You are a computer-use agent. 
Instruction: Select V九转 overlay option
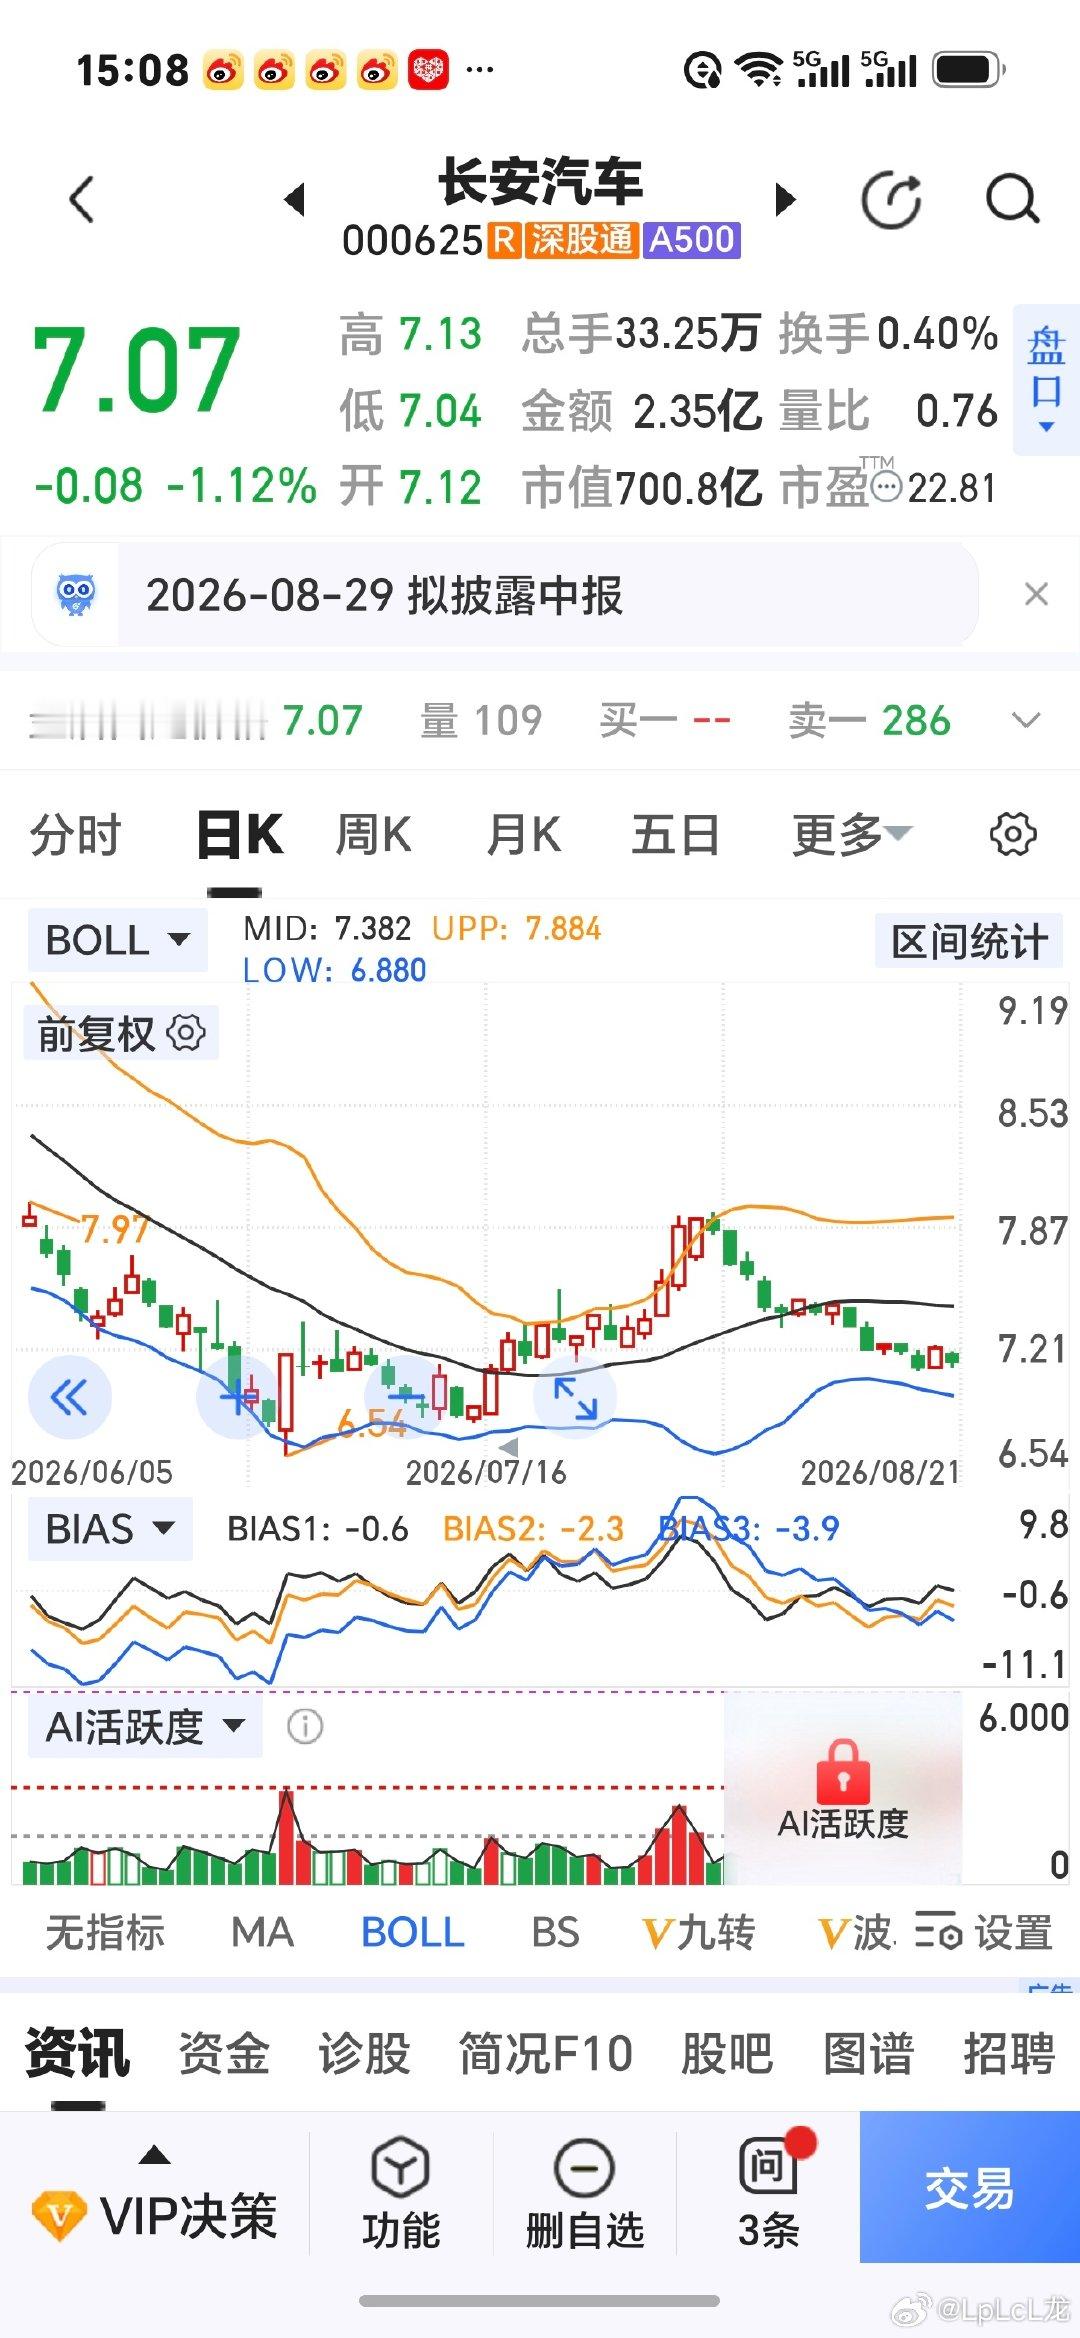[698, 1931]
